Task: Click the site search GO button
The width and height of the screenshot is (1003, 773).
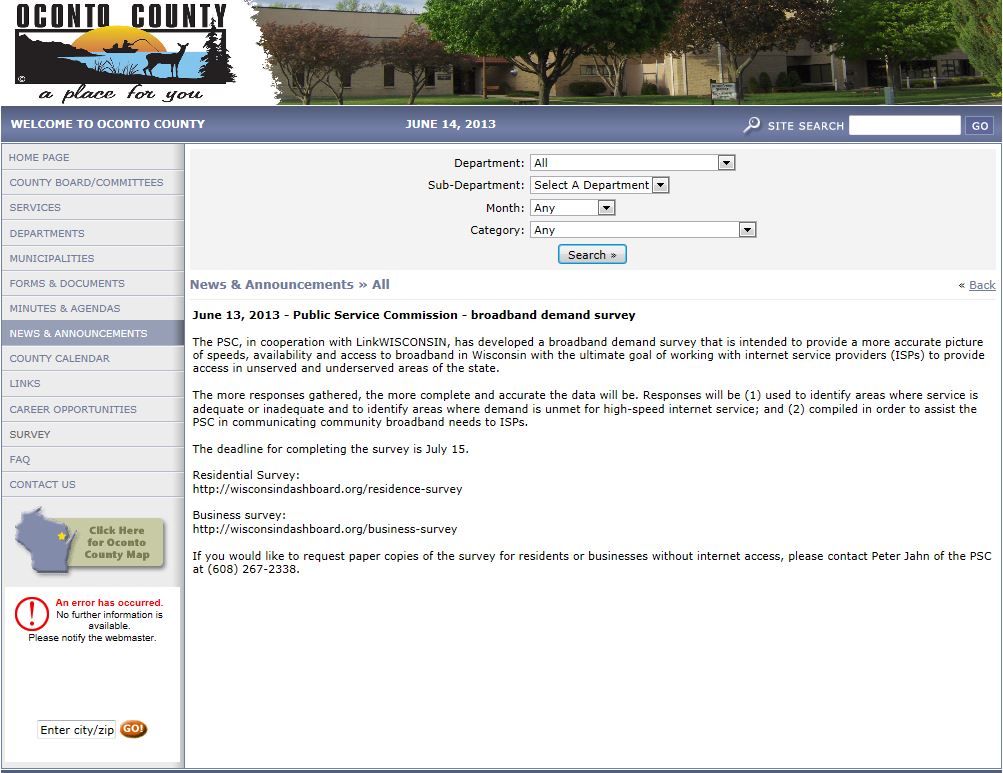Action: coord(980,125)
